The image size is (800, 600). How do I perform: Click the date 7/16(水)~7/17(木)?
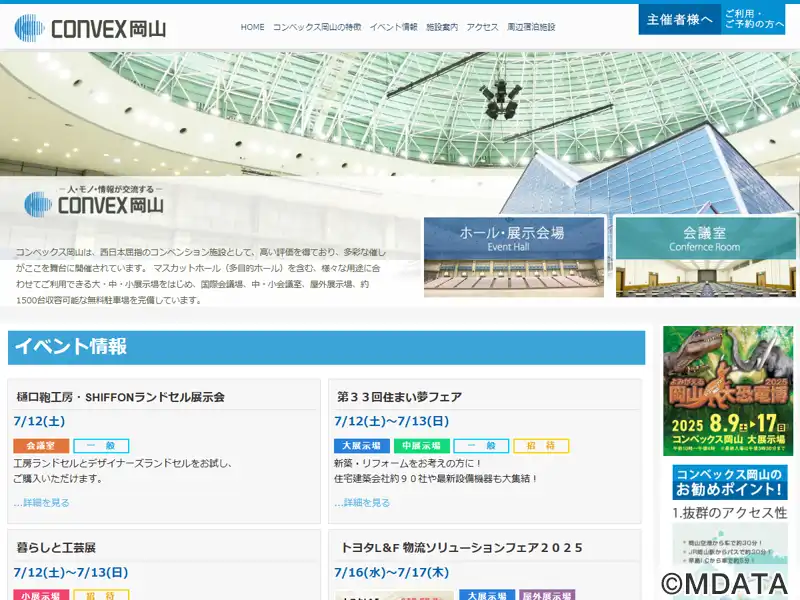[x=392, y=572]
